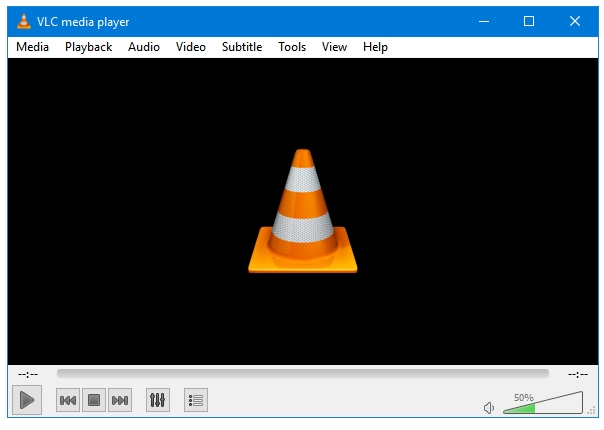The width and height of the screenshot is (604, 430).
Task: Open the Media menu
Action: (32, 47)
